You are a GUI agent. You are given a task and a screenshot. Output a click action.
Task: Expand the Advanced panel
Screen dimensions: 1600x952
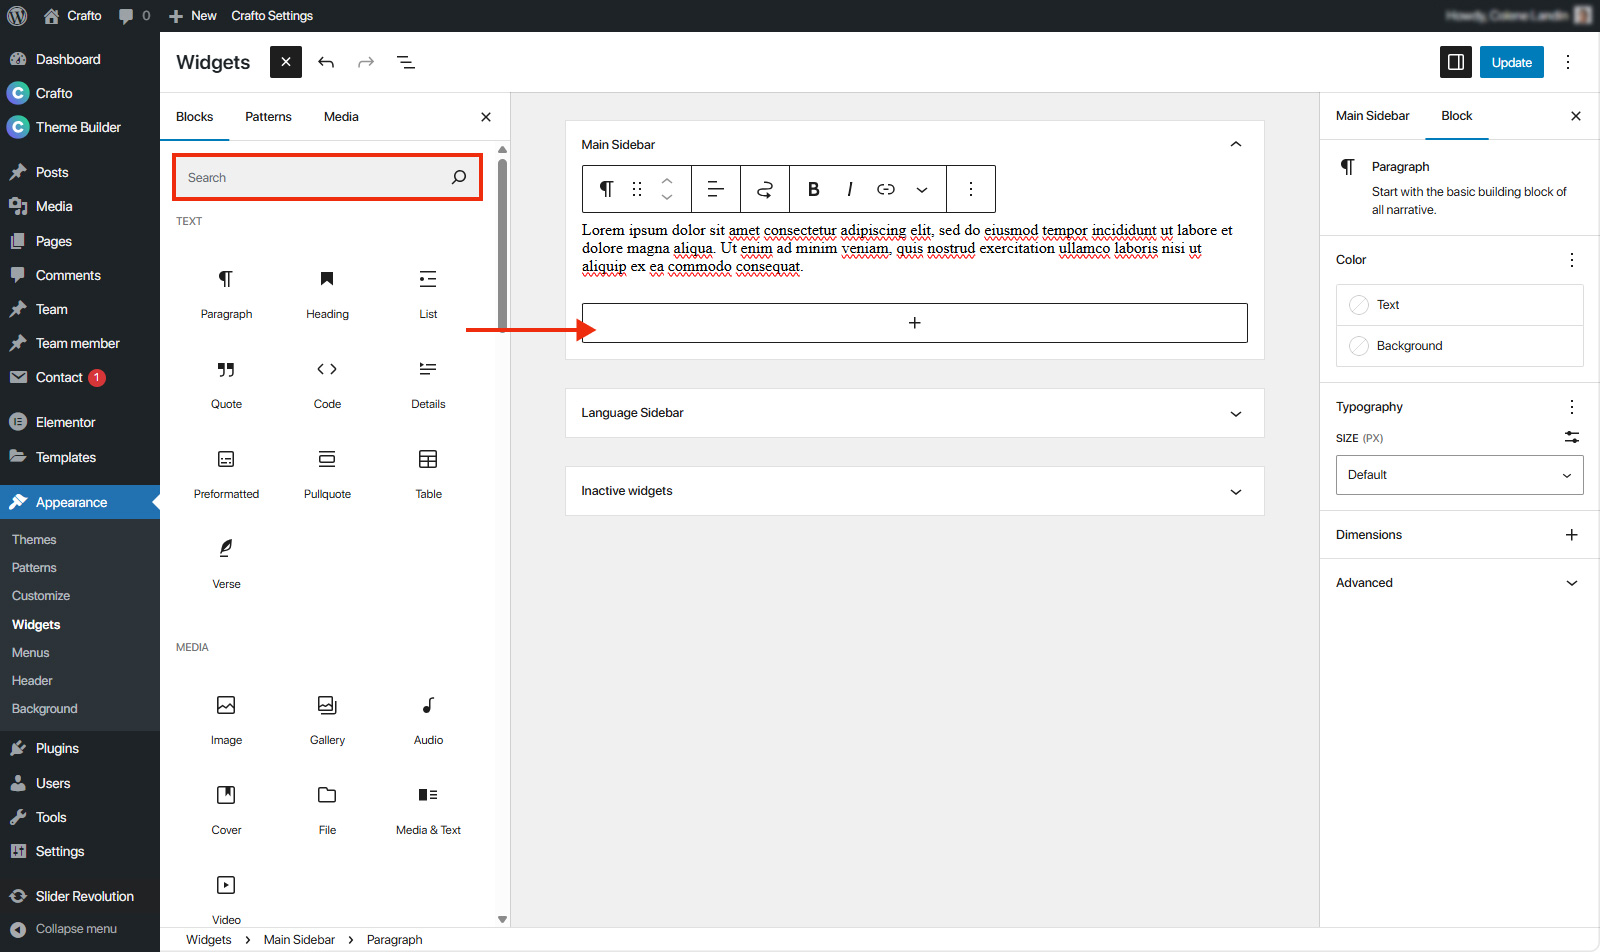click(1460, 583)
